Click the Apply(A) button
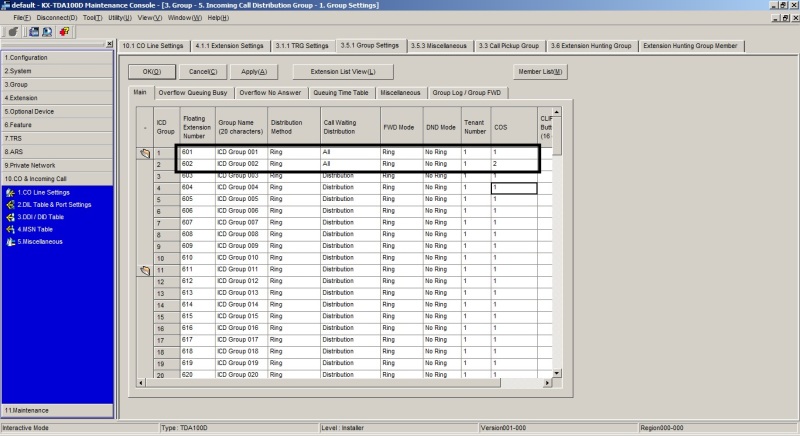 254,72
